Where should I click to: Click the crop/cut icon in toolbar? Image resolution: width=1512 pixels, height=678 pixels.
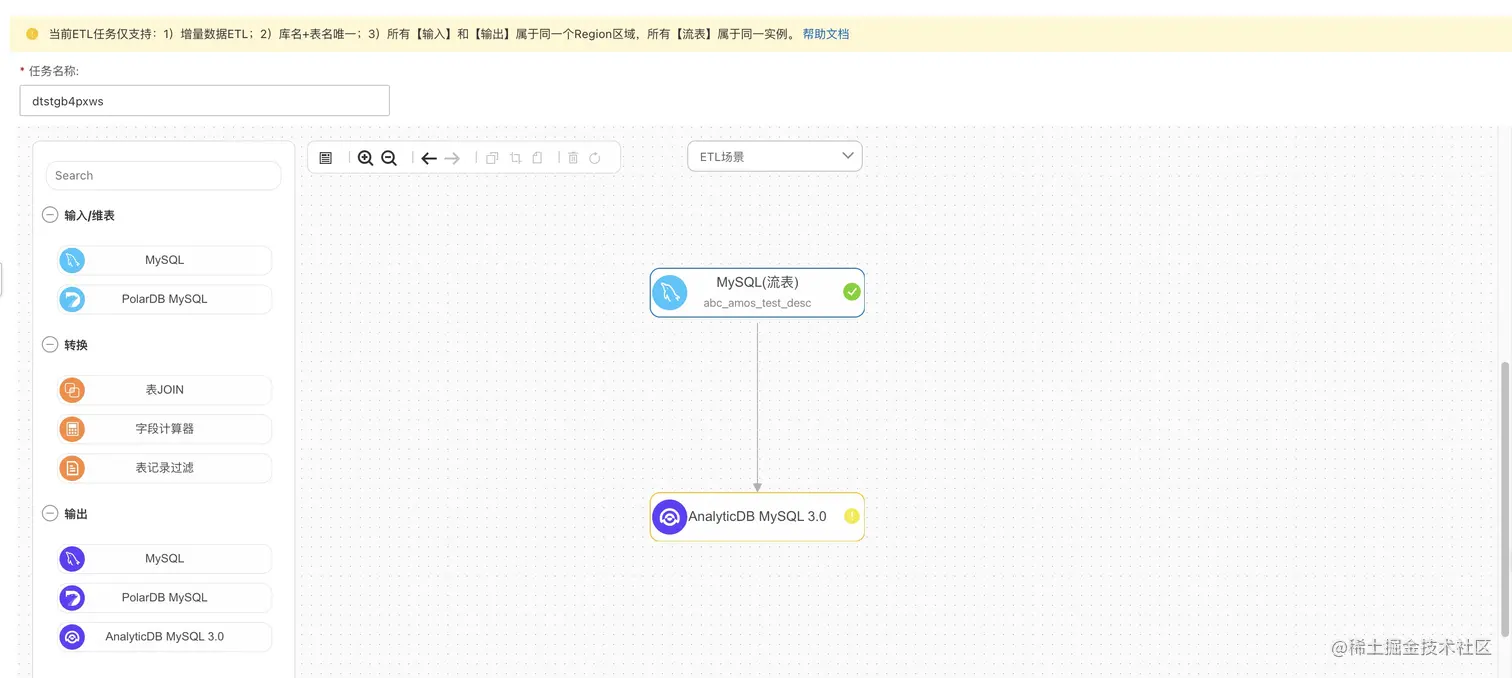point(515,158)
